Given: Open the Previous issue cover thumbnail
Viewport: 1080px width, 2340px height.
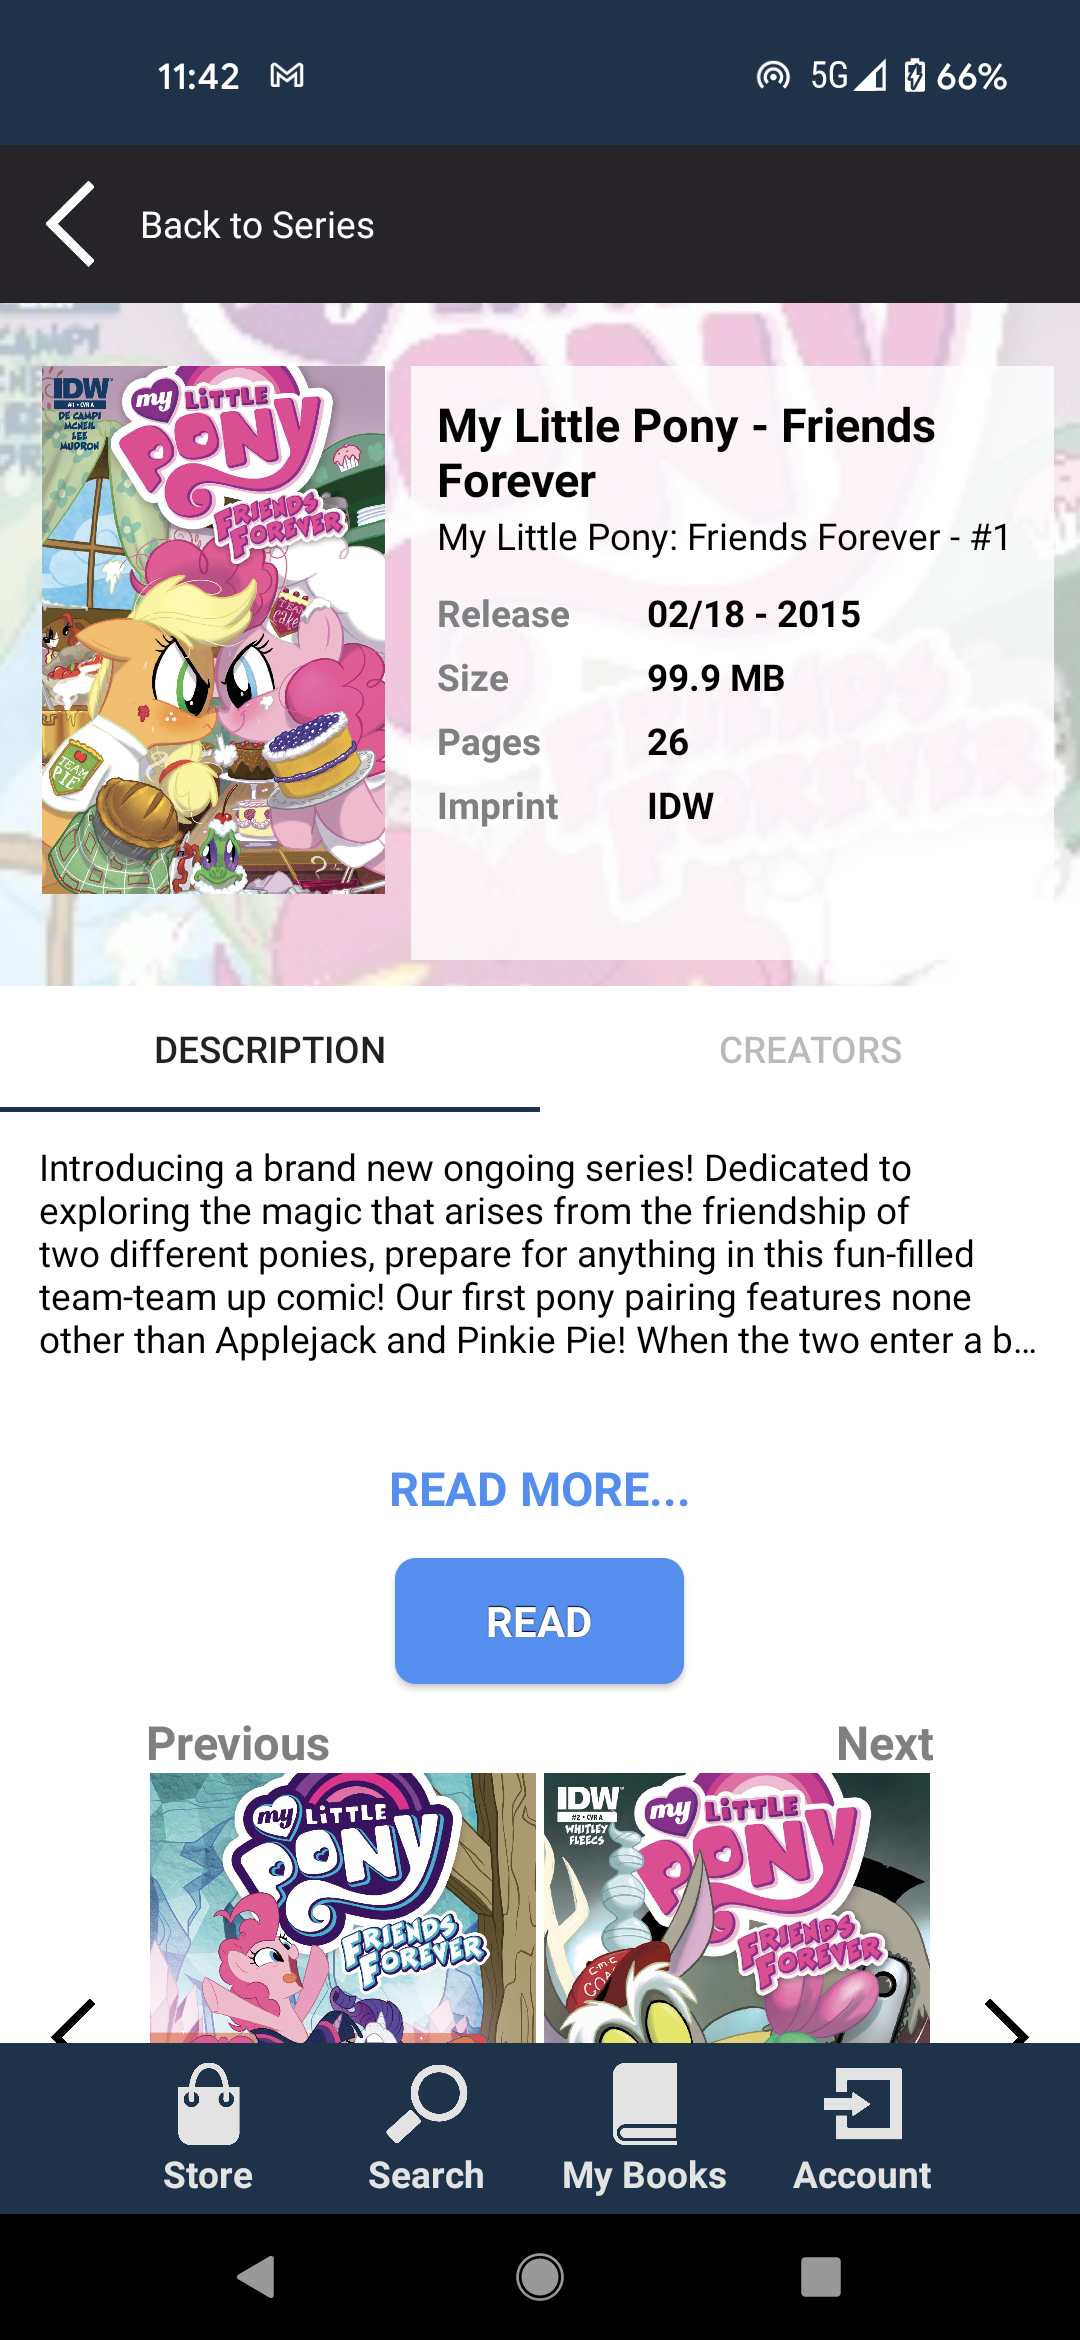Looking at the screenshot, I should point(343,1908).
